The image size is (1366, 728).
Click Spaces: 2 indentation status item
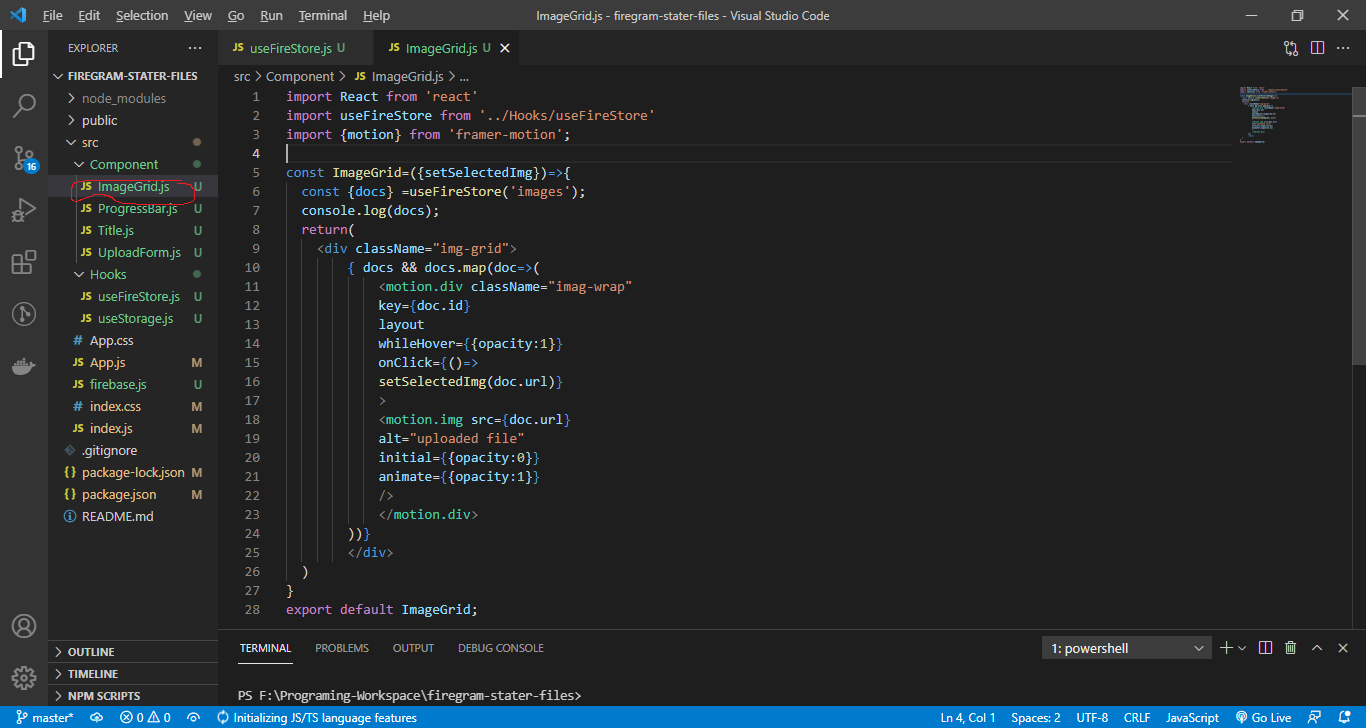click(1036, 718)
